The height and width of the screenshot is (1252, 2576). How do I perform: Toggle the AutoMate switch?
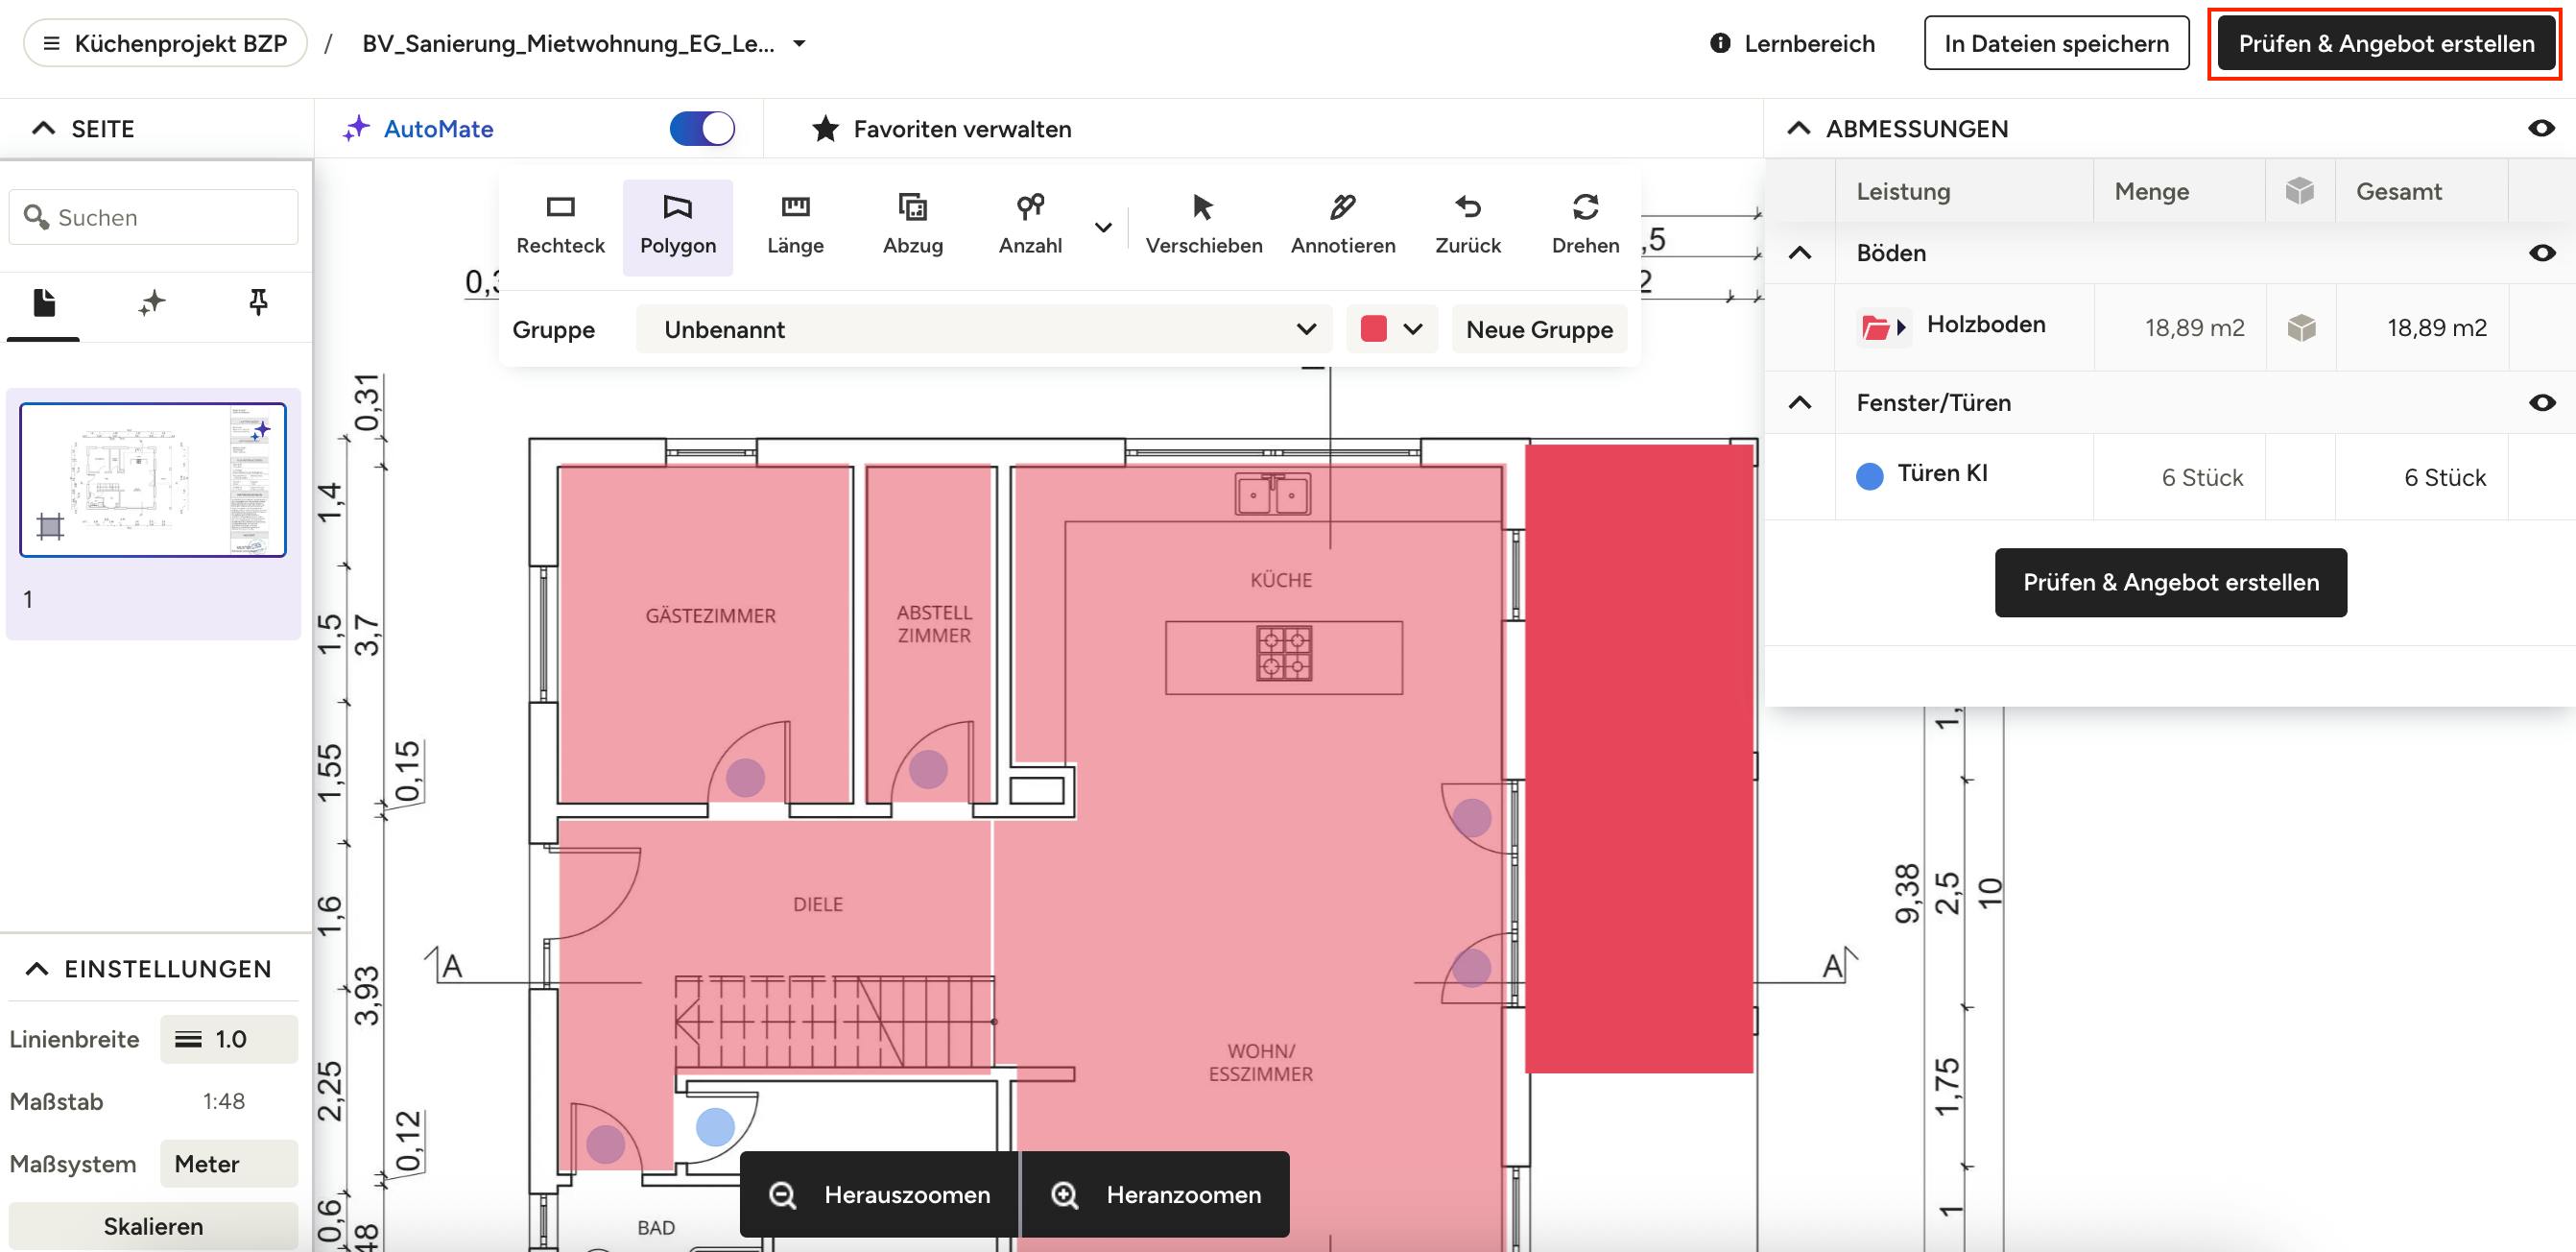point(702,129)
